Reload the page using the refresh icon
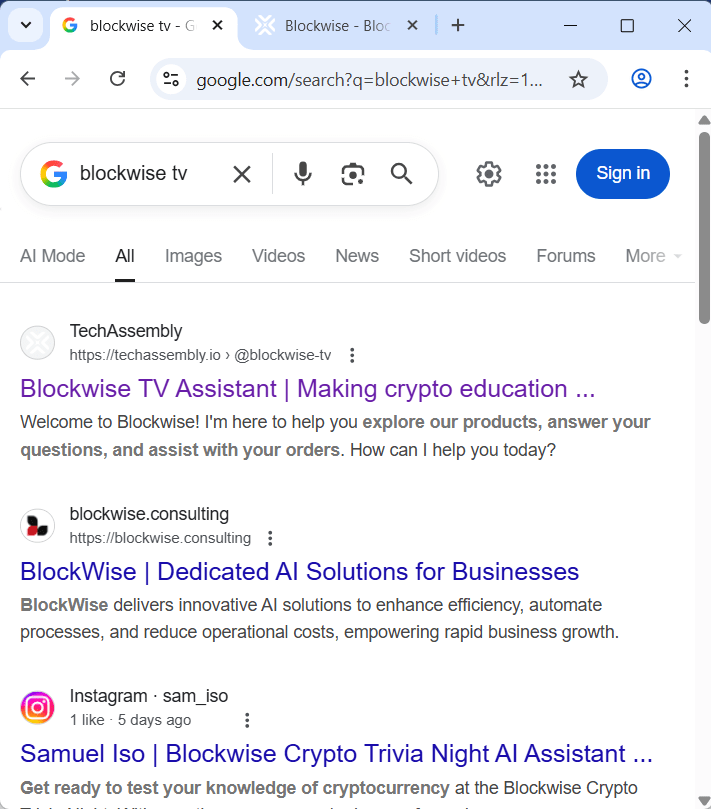 click(116, 78)
